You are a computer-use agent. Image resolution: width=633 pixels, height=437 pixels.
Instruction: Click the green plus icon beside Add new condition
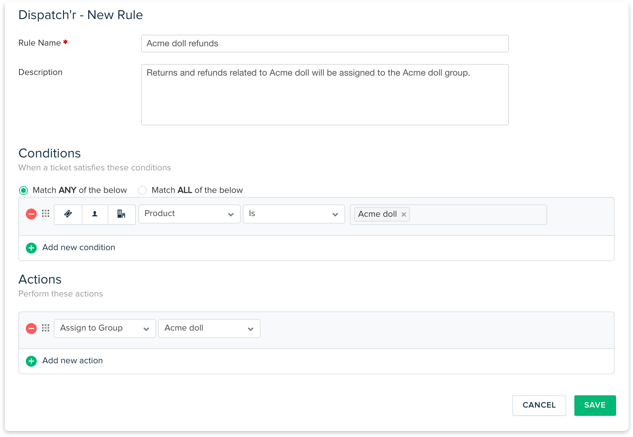point(31,247)
